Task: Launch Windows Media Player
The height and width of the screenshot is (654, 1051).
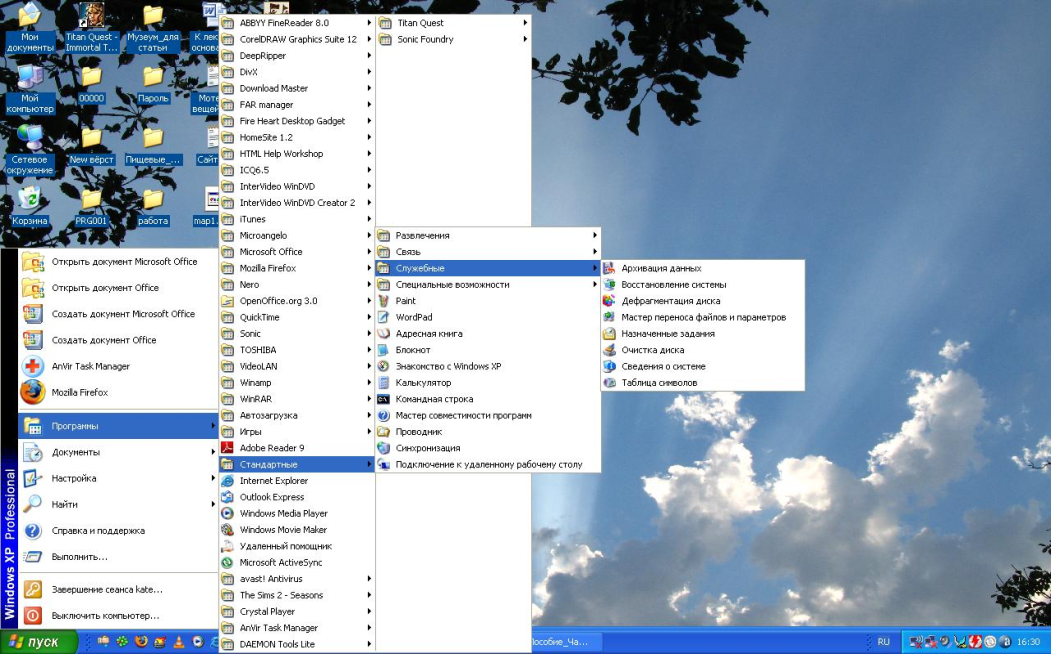Action: (x=297, y=513)
